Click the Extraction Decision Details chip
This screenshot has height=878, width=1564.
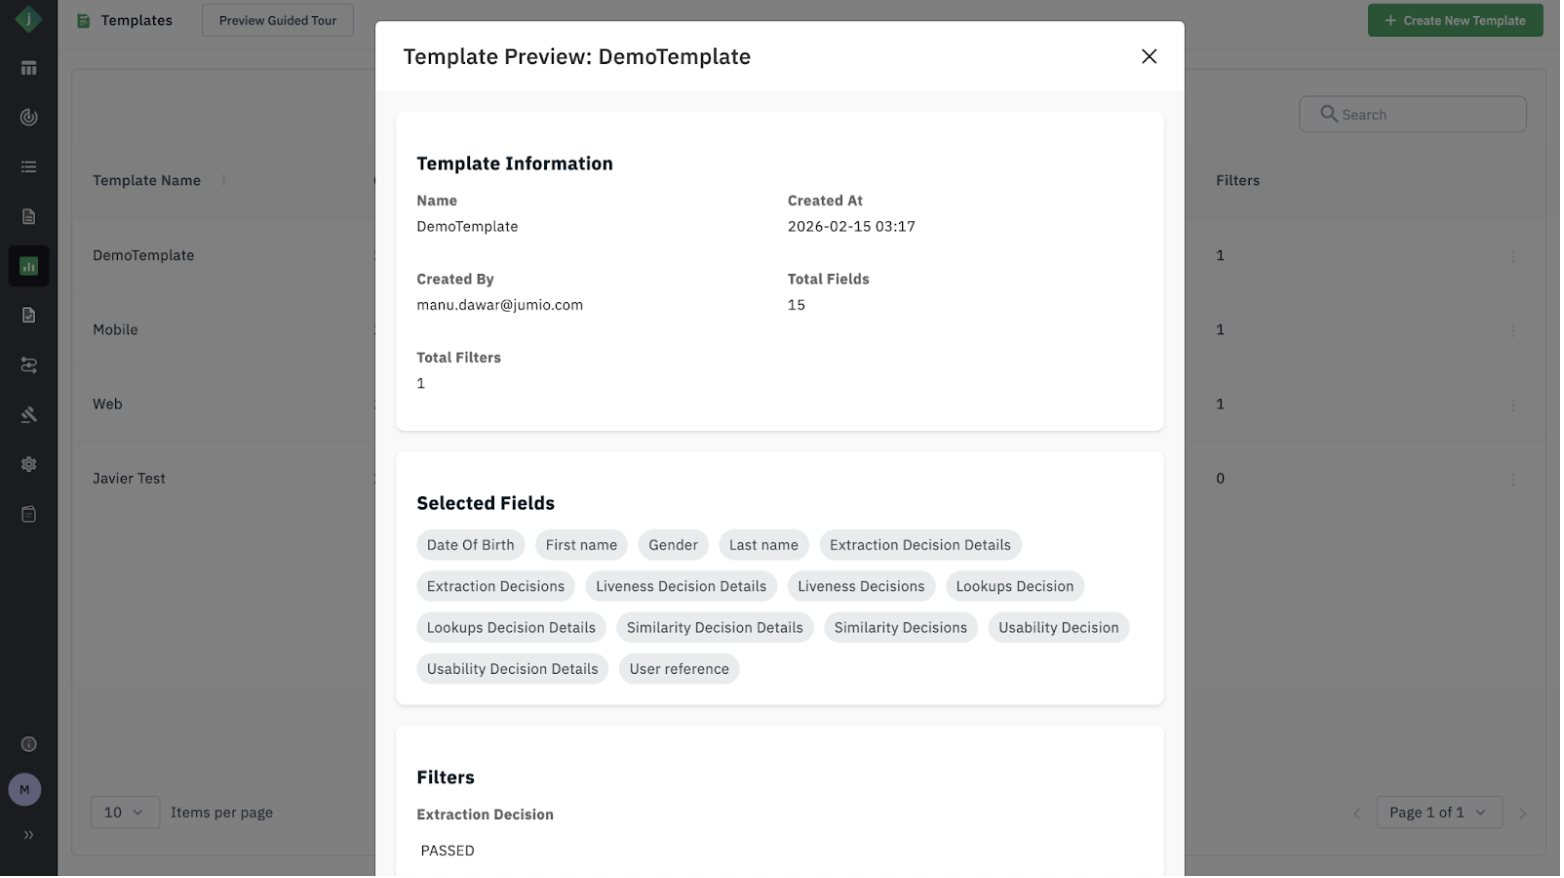(922, 546)
